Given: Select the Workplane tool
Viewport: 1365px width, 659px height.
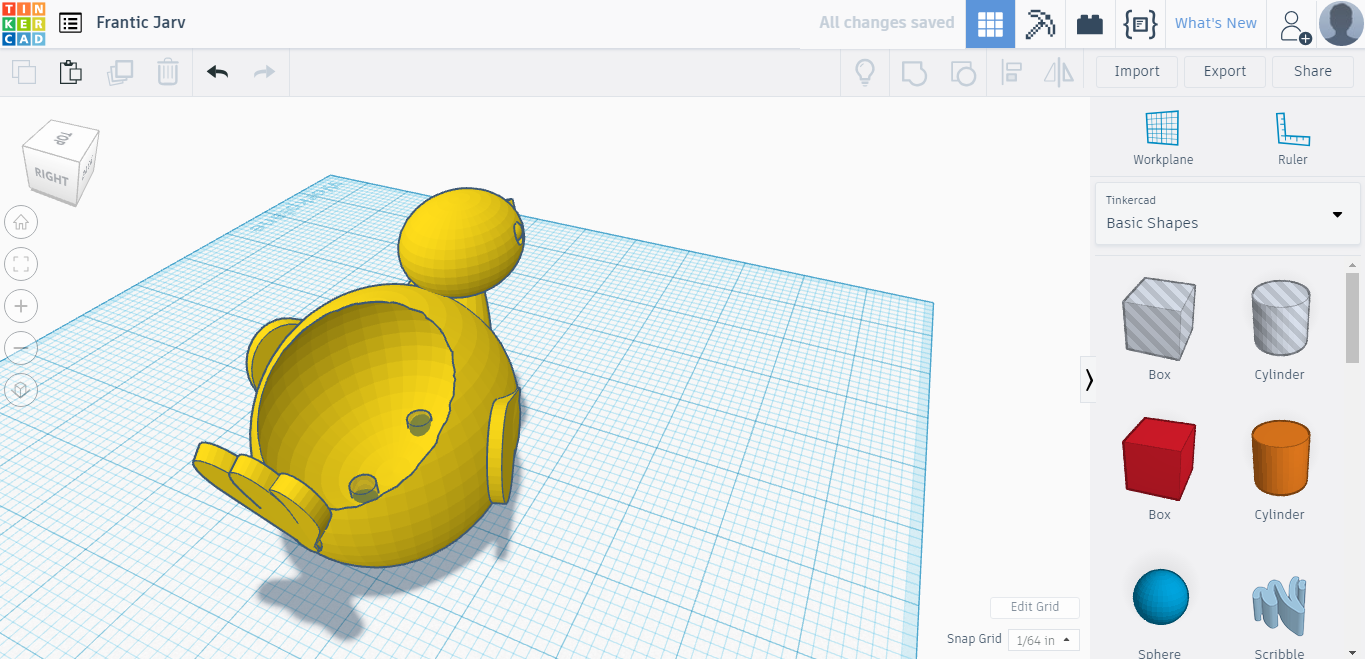Looking at the screenshot, I should click(1163, 138).
